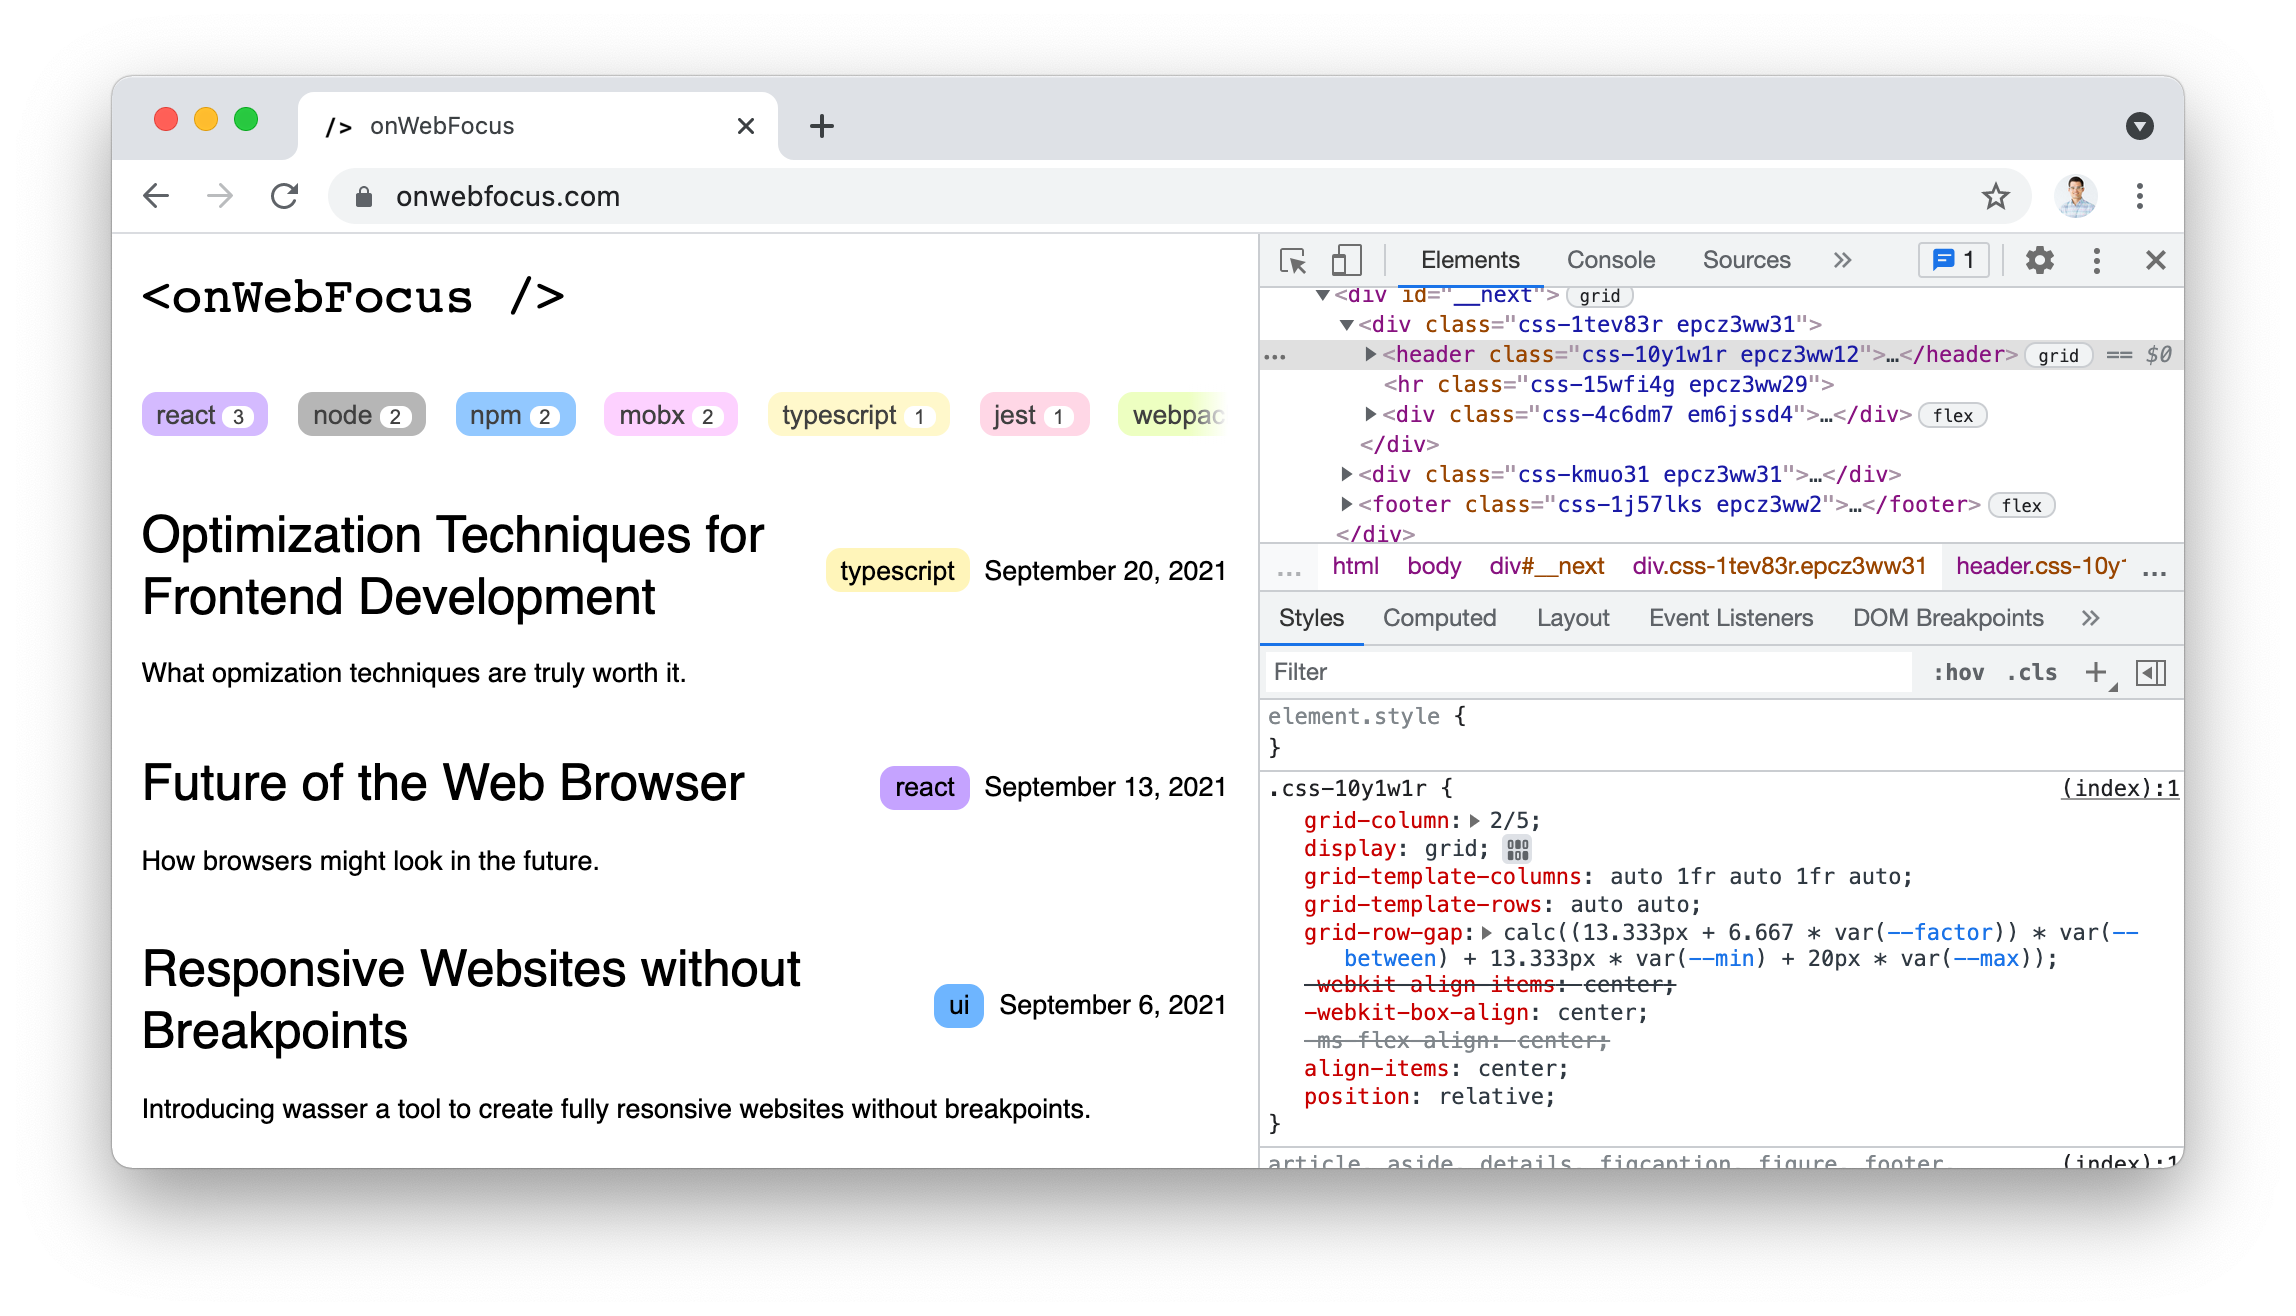Select the inspect element picker icon

point(1293,260)
